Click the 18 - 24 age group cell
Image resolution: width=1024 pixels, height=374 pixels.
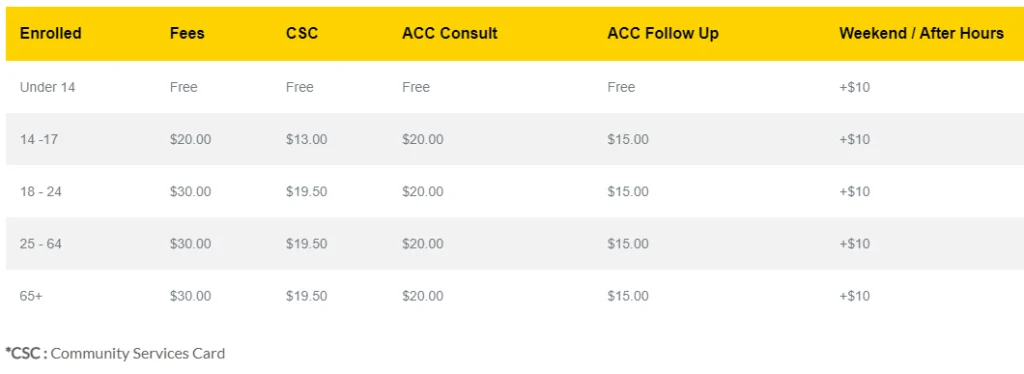coord(40,191)
